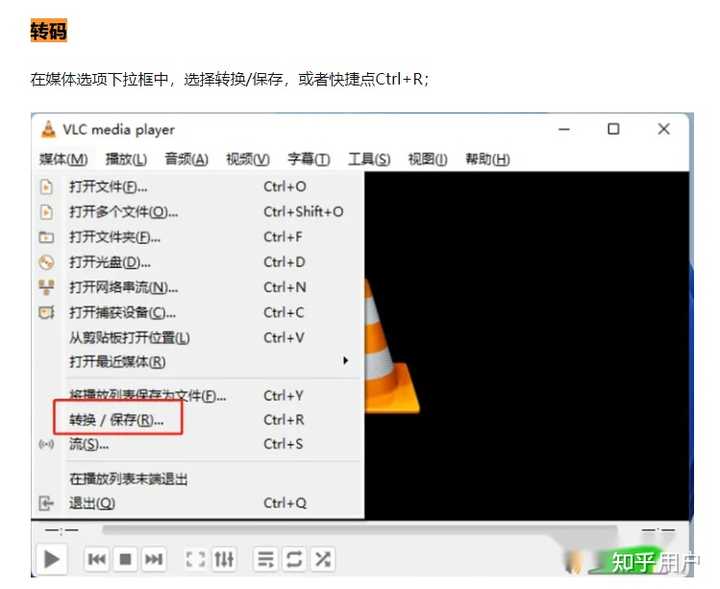Viewport: 720px width, 589px height.
Task: Click the open multiple files icon
Action: pos(46,212)
